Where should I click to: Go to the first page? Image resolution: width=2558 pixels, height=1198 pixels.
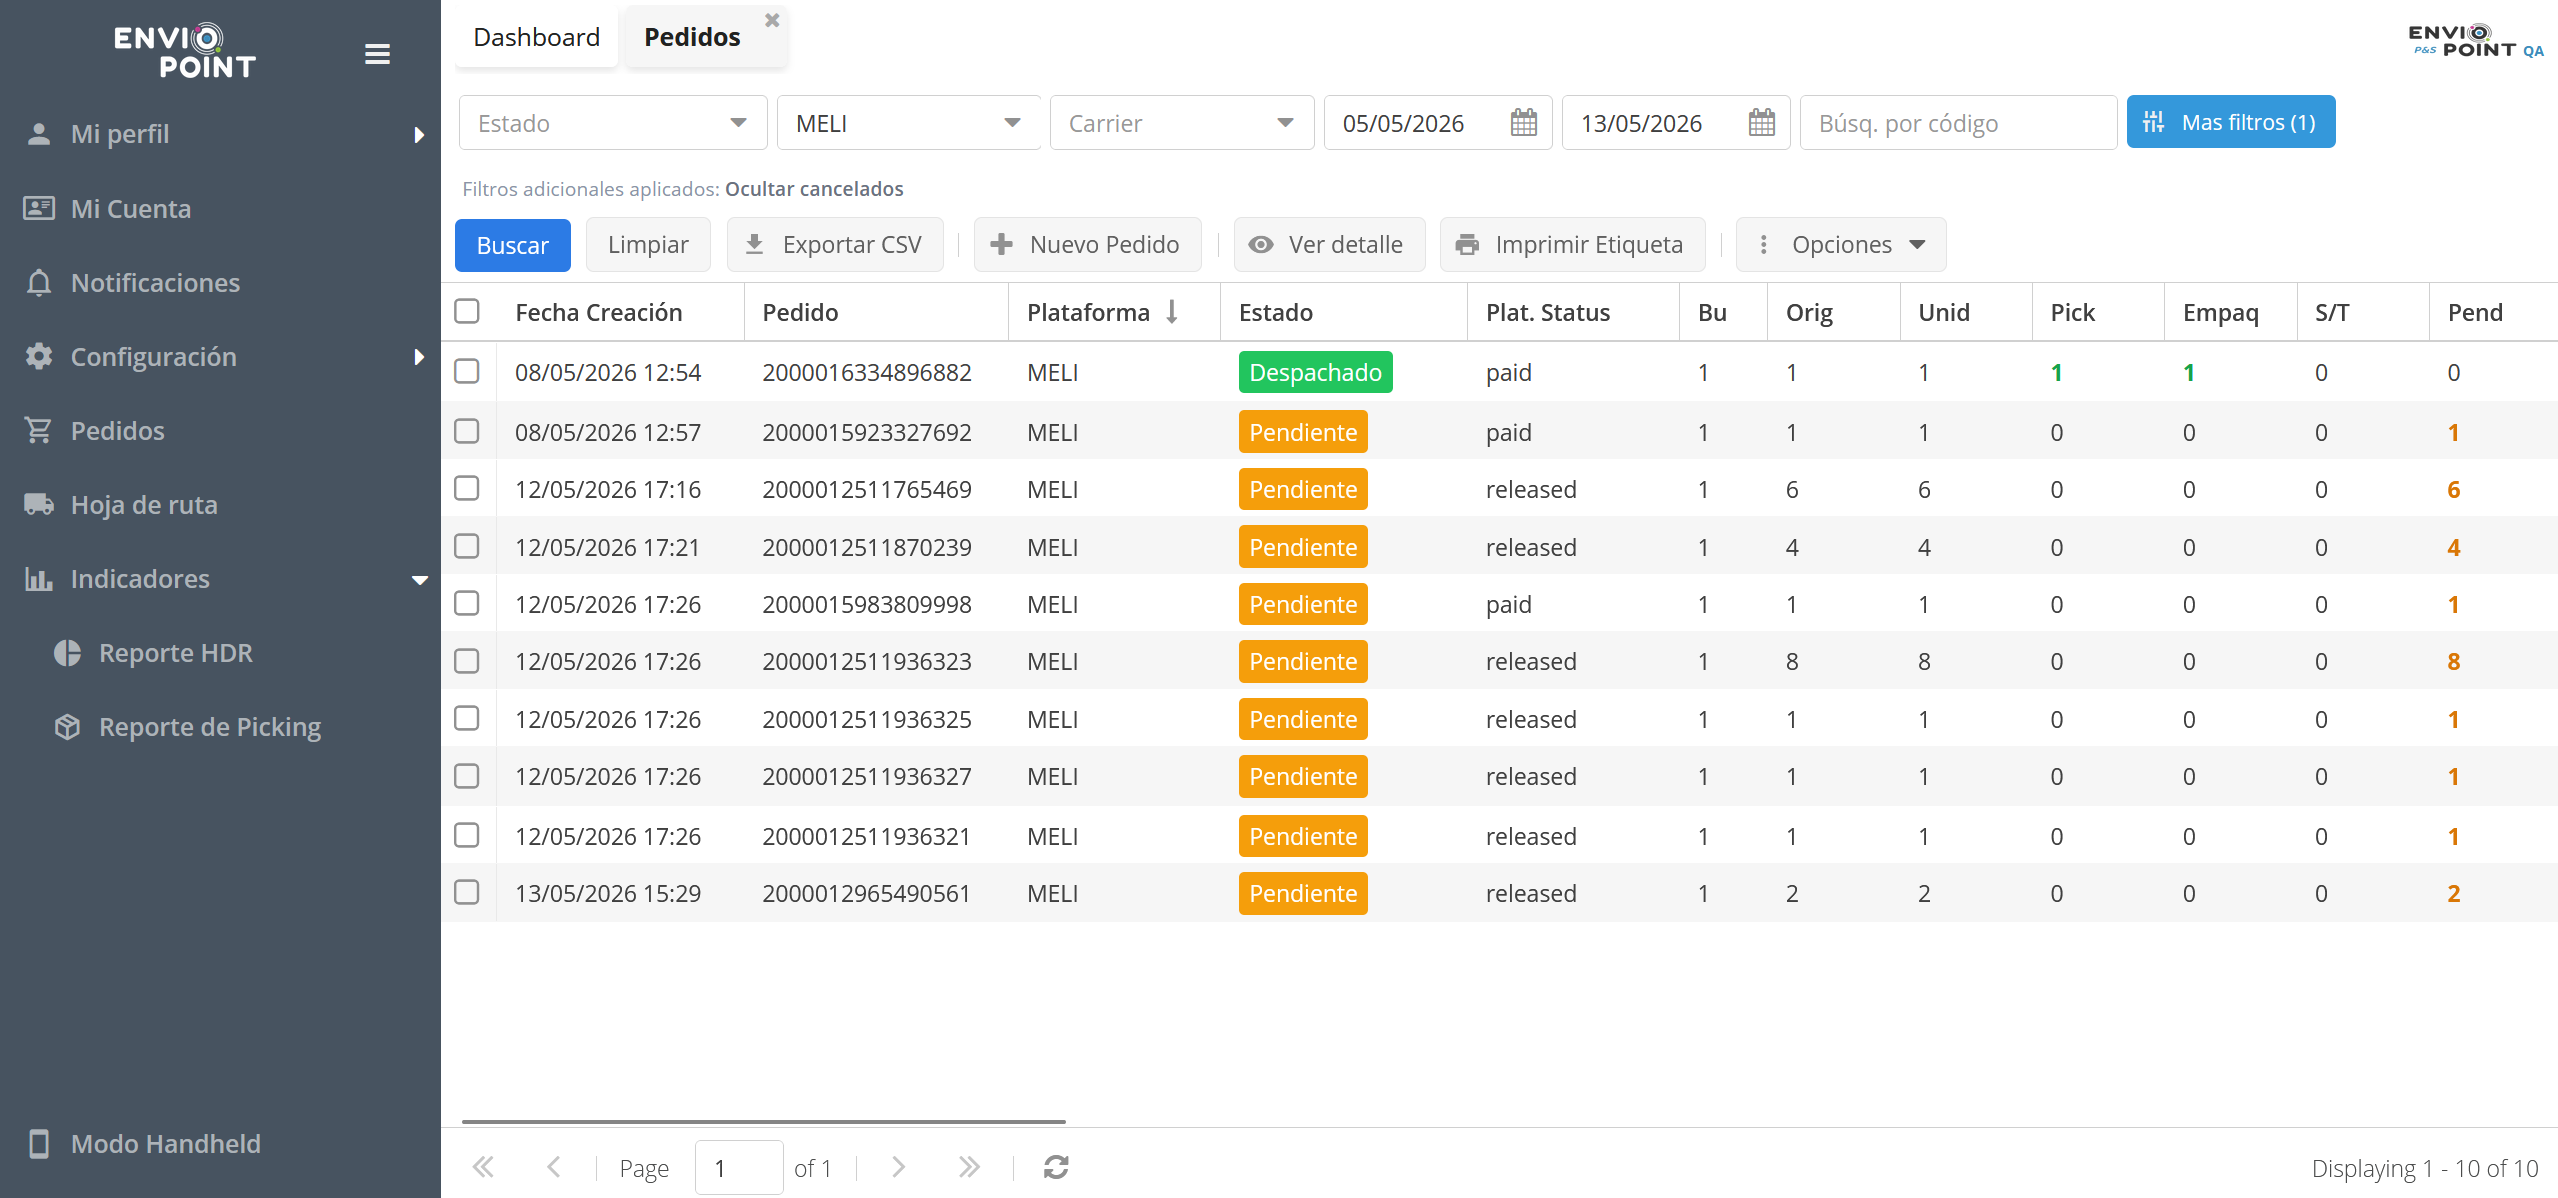[x=483, y=1167]
